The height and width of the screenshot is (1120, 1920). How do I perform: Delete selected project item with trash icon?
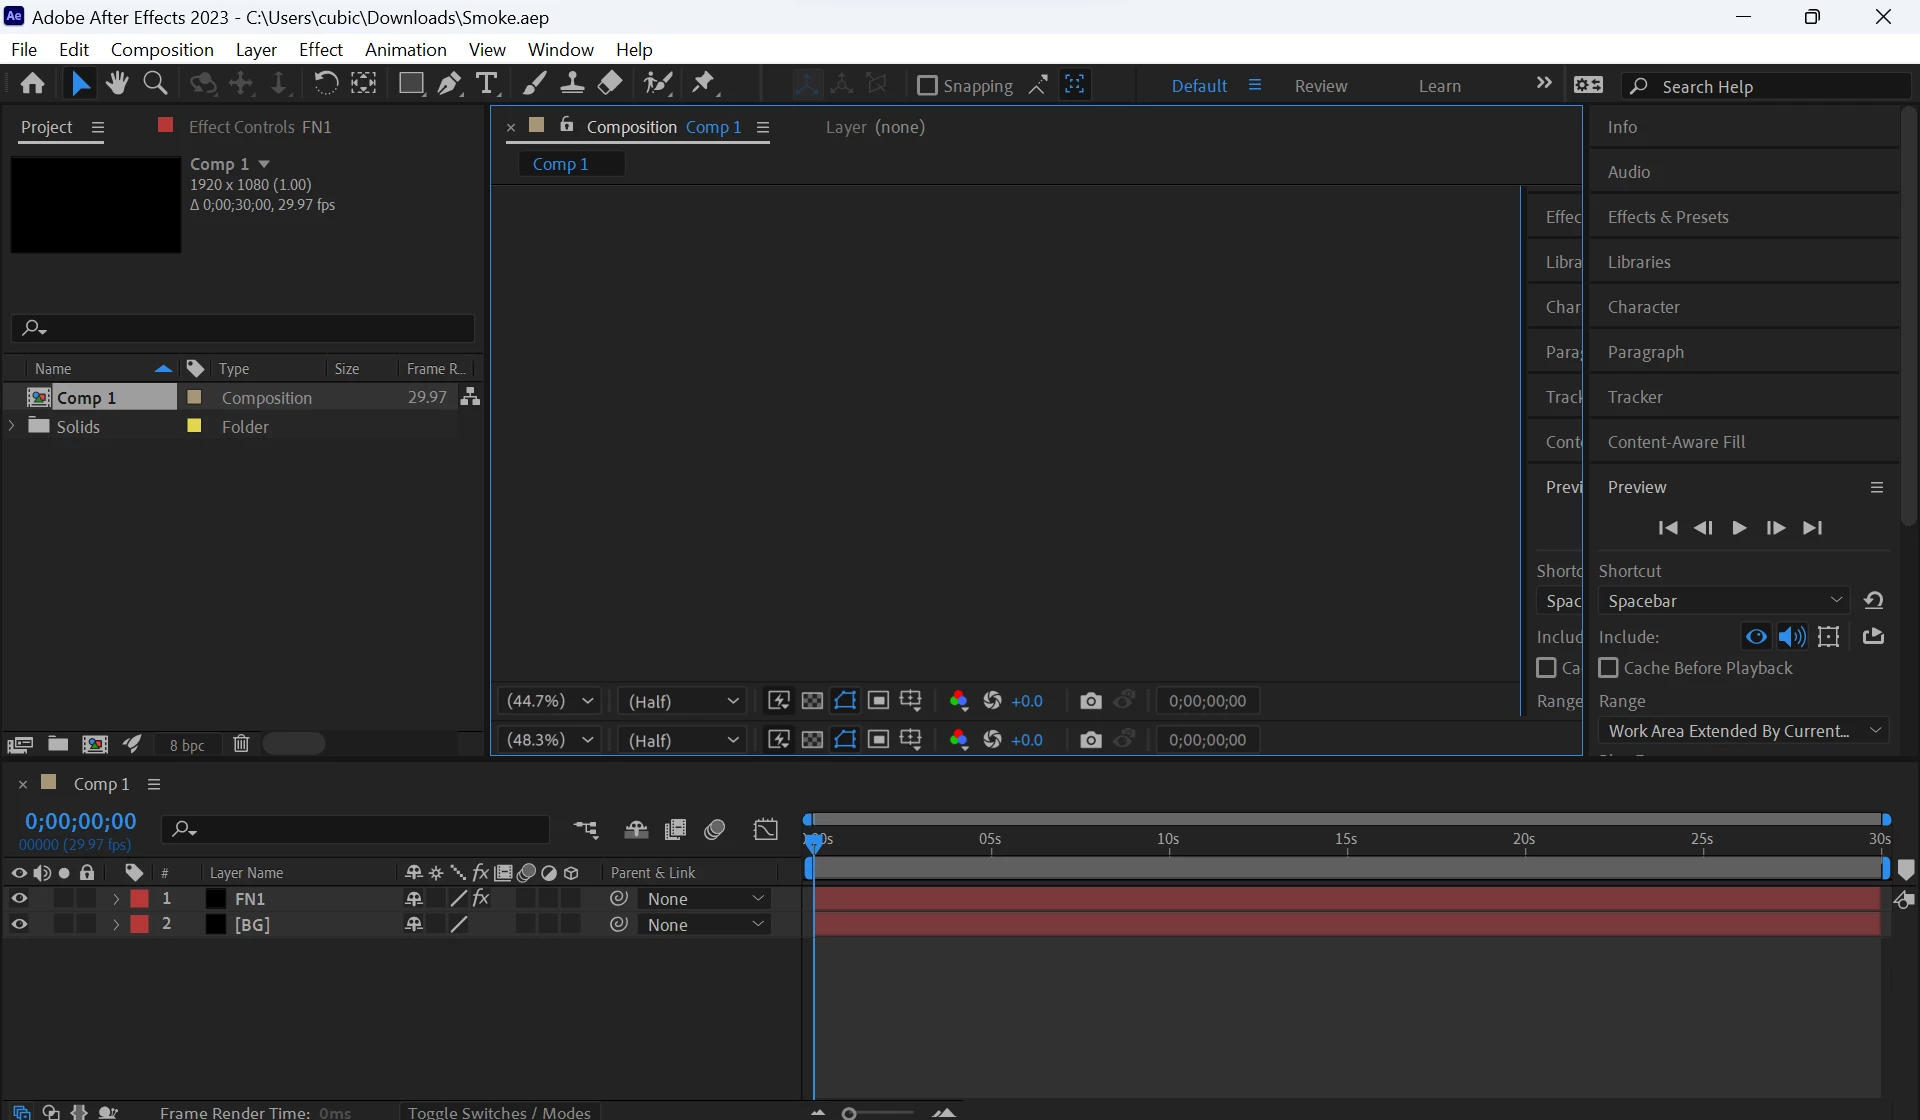pyautogui.click(x=241, y=744)
